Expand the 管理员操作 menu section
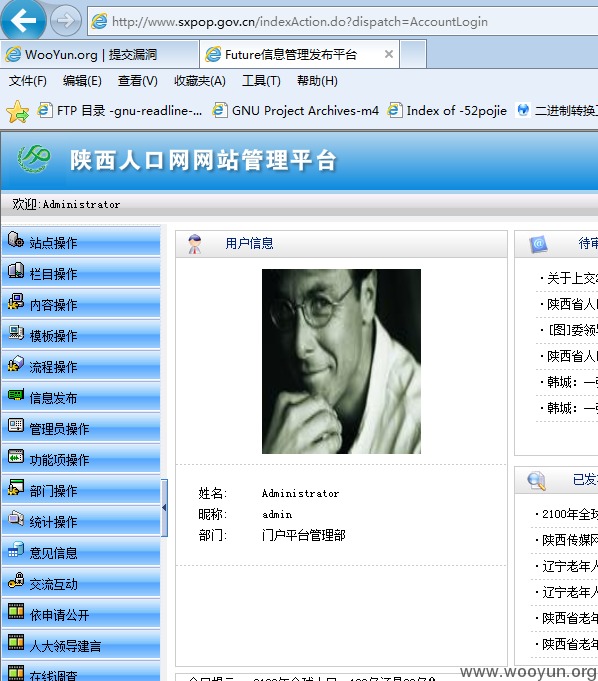The height and width of the screenshot is (681, 598). (x=81, y=429)
